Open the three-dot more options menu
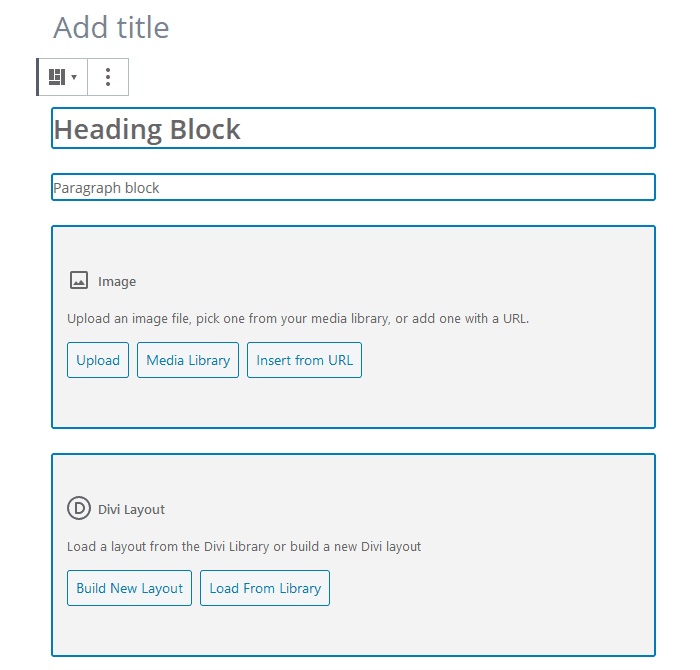 click(108, 77)
